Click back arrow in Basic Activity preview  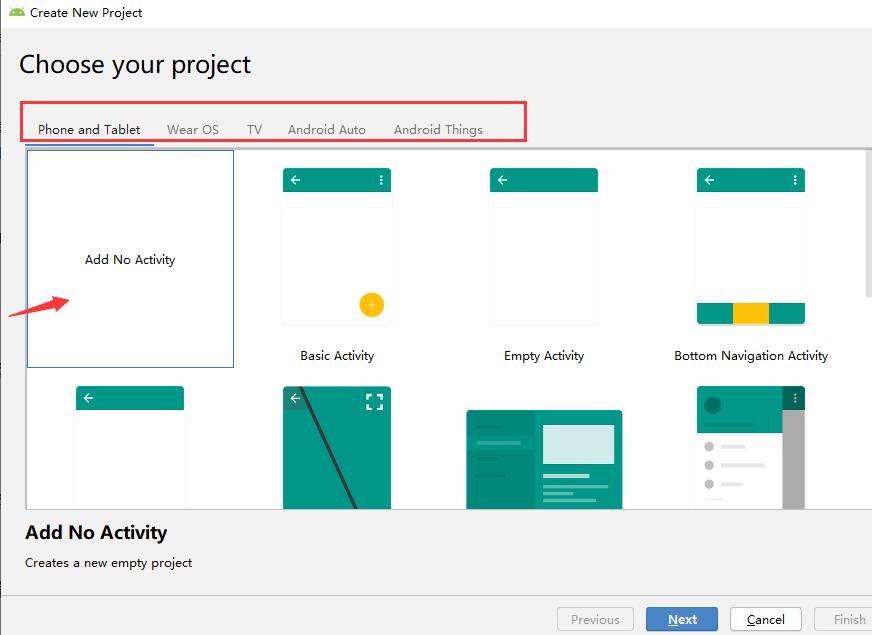[x=295, y=180]
